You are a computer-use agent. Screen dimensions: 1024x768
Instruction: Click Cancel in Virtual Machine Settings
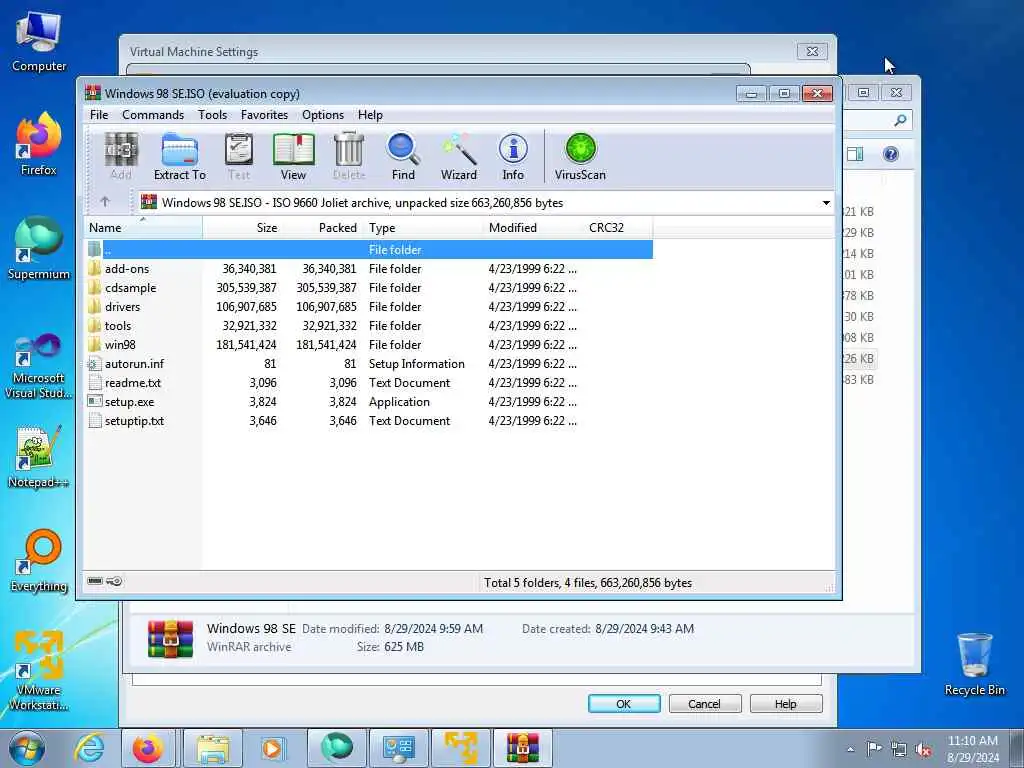tap(704, 703)
